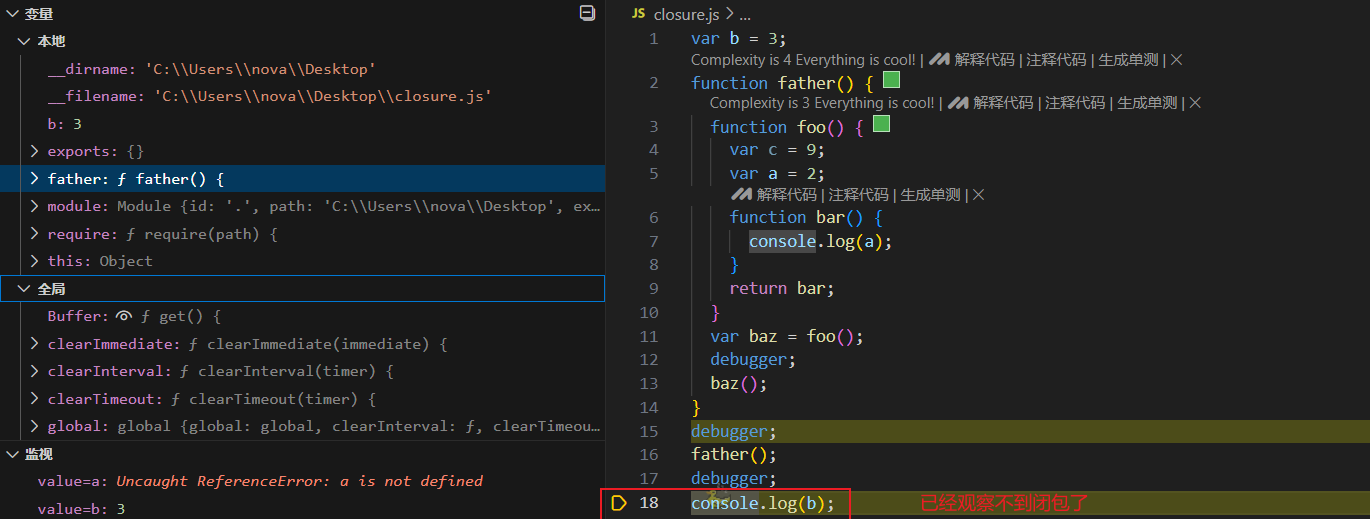Screen dimensions: 1370x519
Task: Expand the require variable
Action: pos(34,234)
